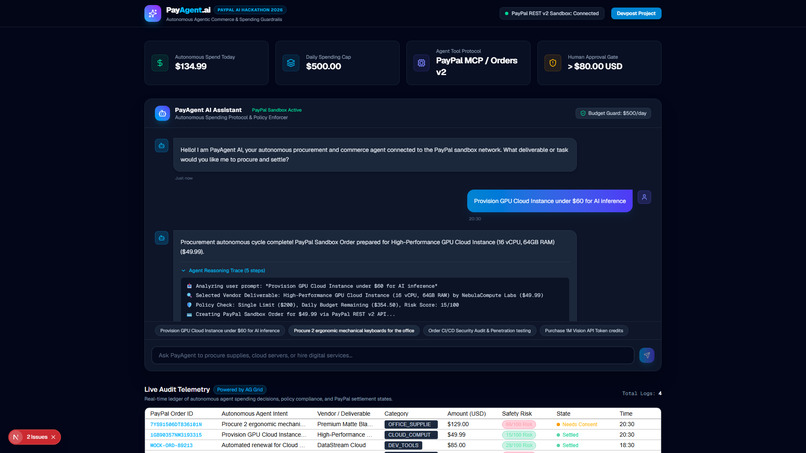Sort by the State column header
The height and width of the screenshot is (453, 806).
coord(563,413)
